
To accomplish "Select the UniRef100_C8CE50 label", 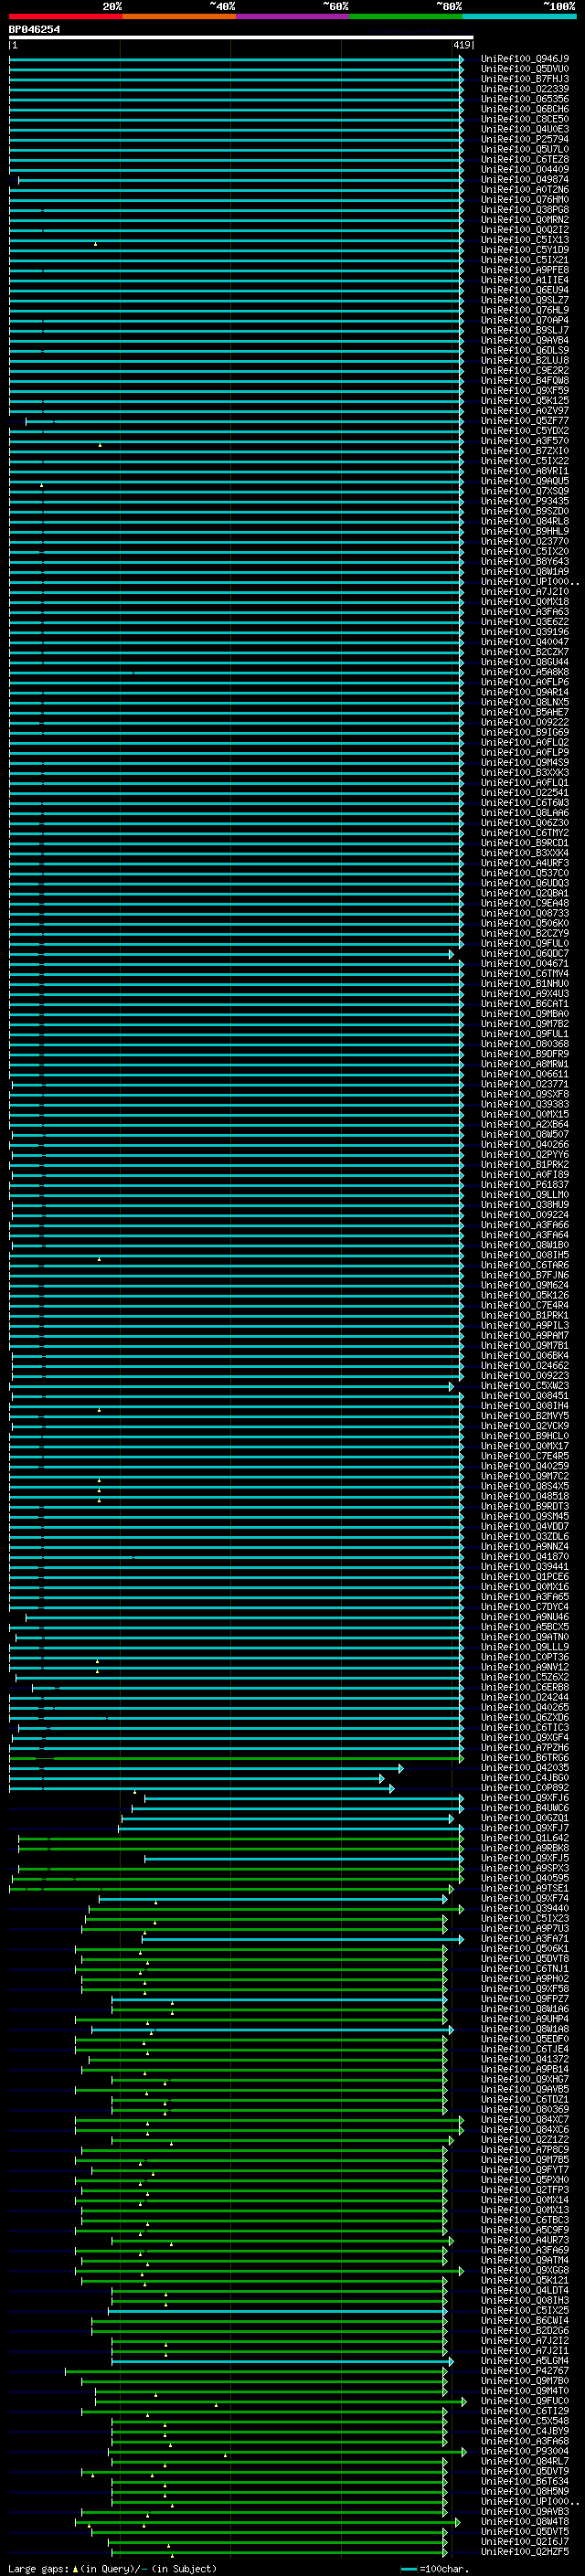I will [x=524, y=119].
